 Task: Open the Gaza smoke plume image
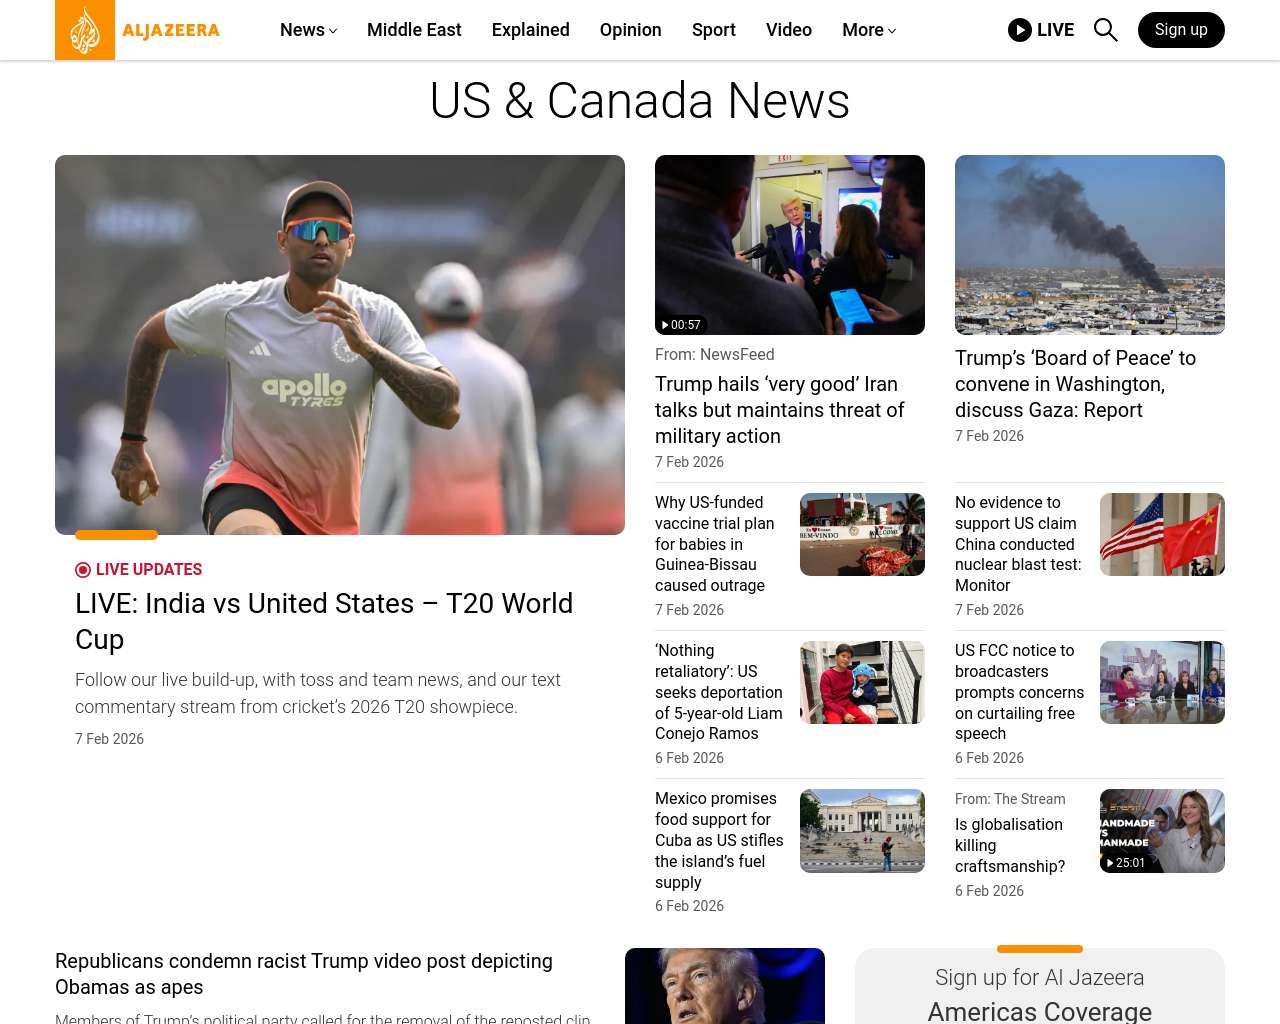click(x=1089, y=245)
